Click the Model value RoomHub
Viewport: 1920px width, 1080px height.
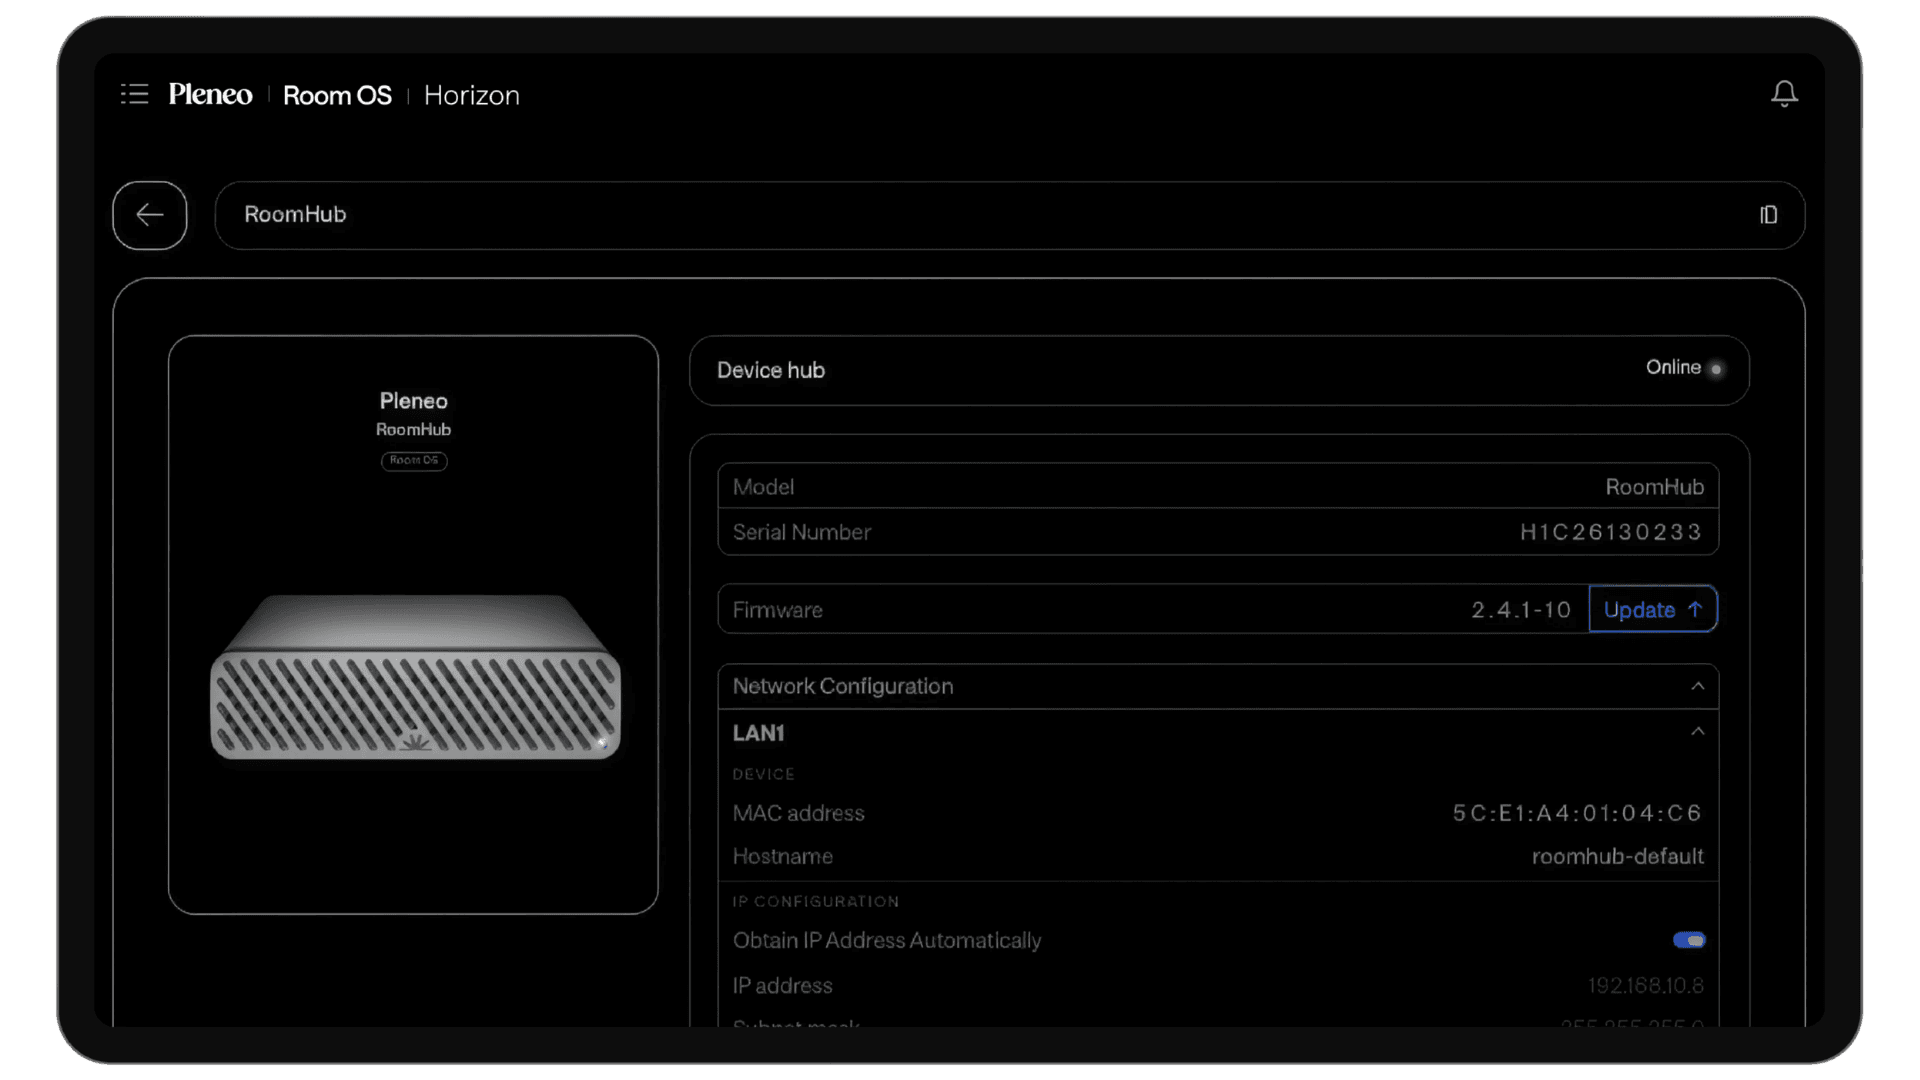coord(1655,487)
